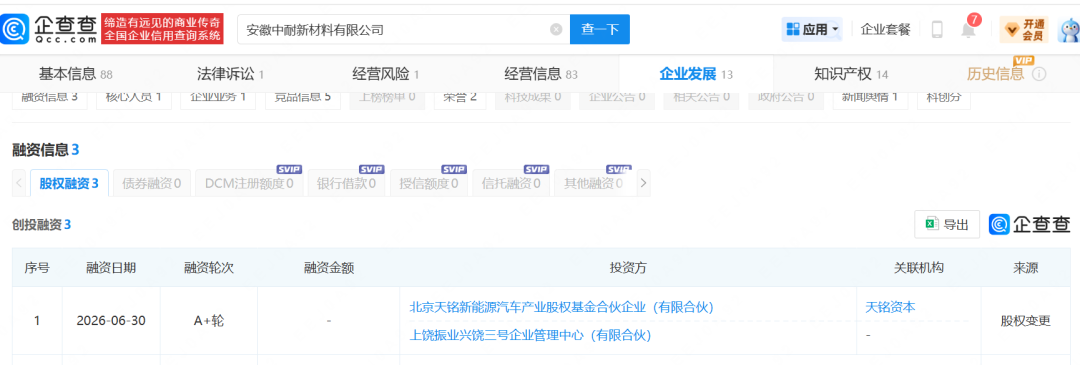Click the 融资信息 3 section heading

[46, 149]
